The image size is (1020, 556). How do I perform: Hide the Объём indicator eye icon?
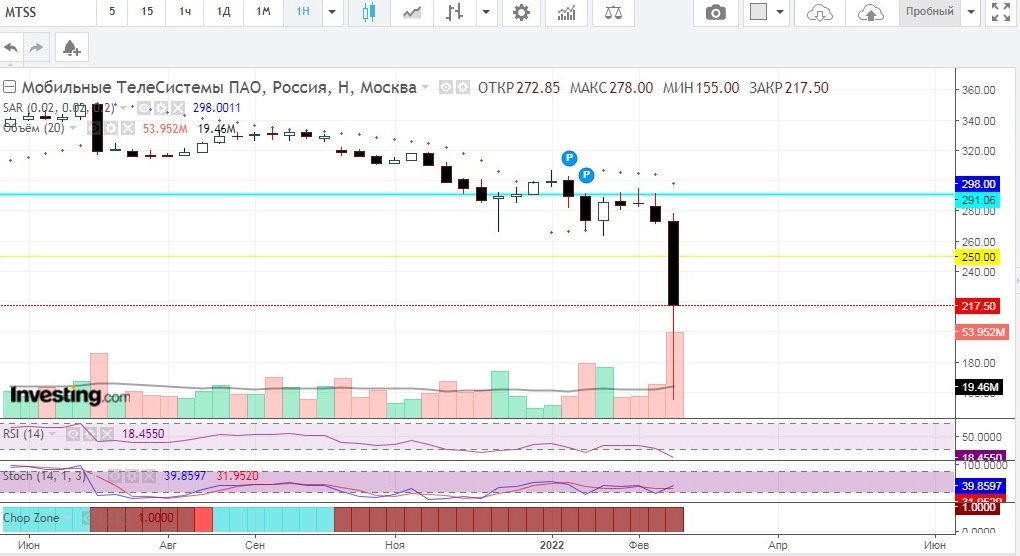pos(95,128)
